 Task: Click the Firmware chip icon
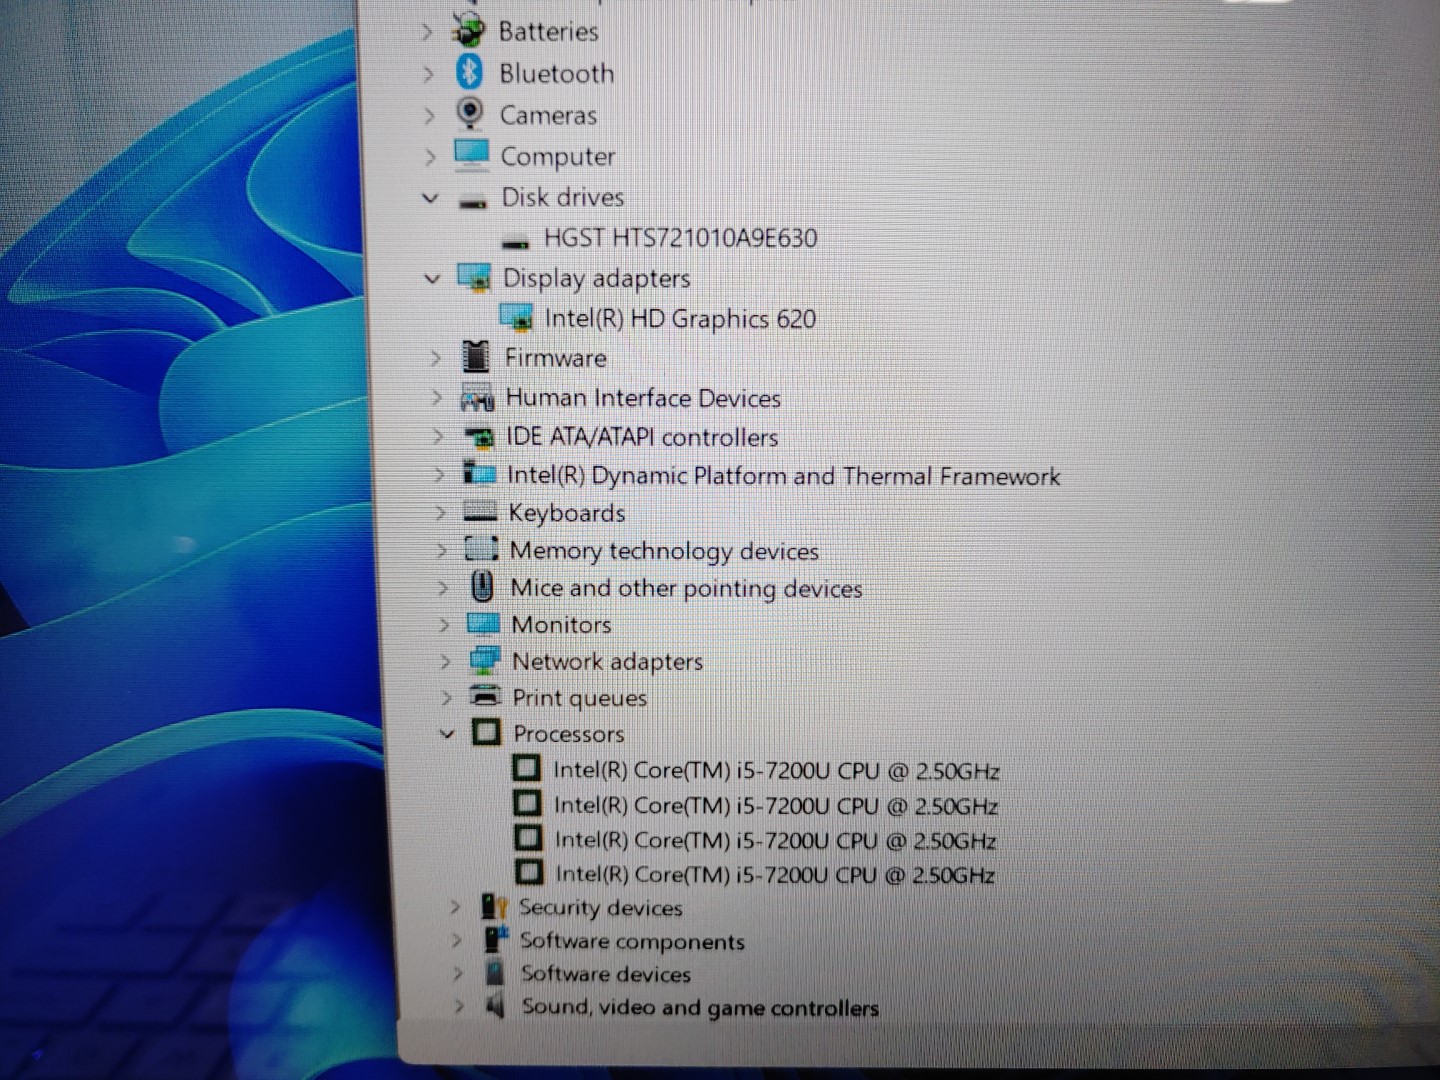coord(476,356)
